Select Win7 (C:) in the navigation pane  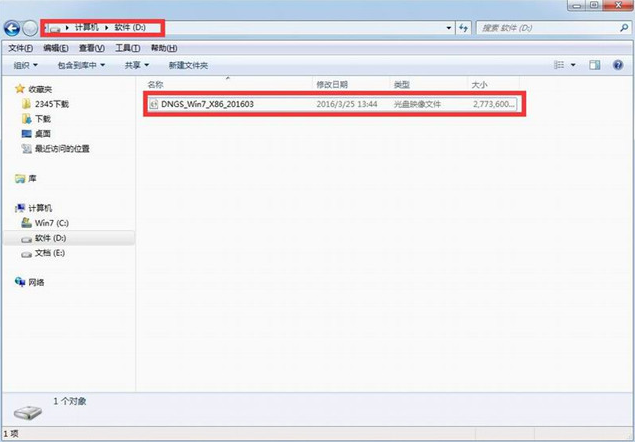[x=52, y=223]
